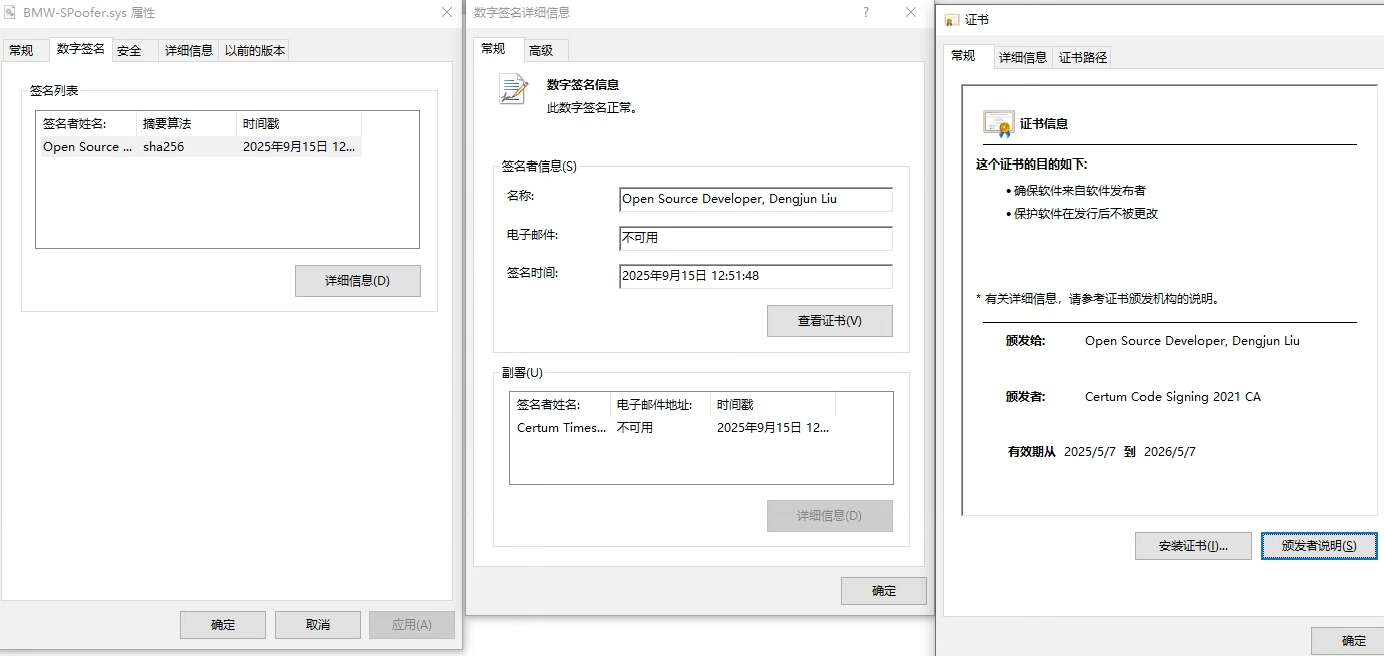Click 颁发给 value Open Source Developer, Dengjun Liu
The height and width of the screenshot is (656, 1384).
click(1192, 341)
